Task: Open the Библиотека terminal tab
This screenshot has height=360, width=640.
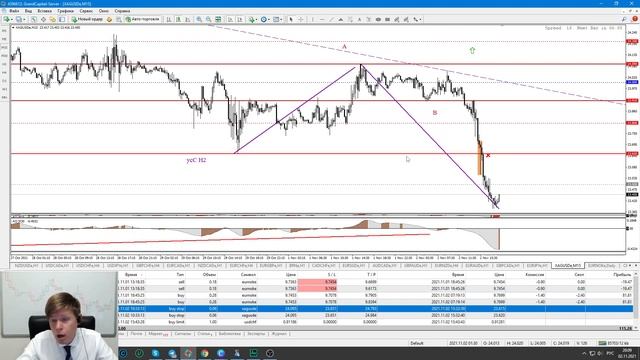Action: [x=229, y=333]
